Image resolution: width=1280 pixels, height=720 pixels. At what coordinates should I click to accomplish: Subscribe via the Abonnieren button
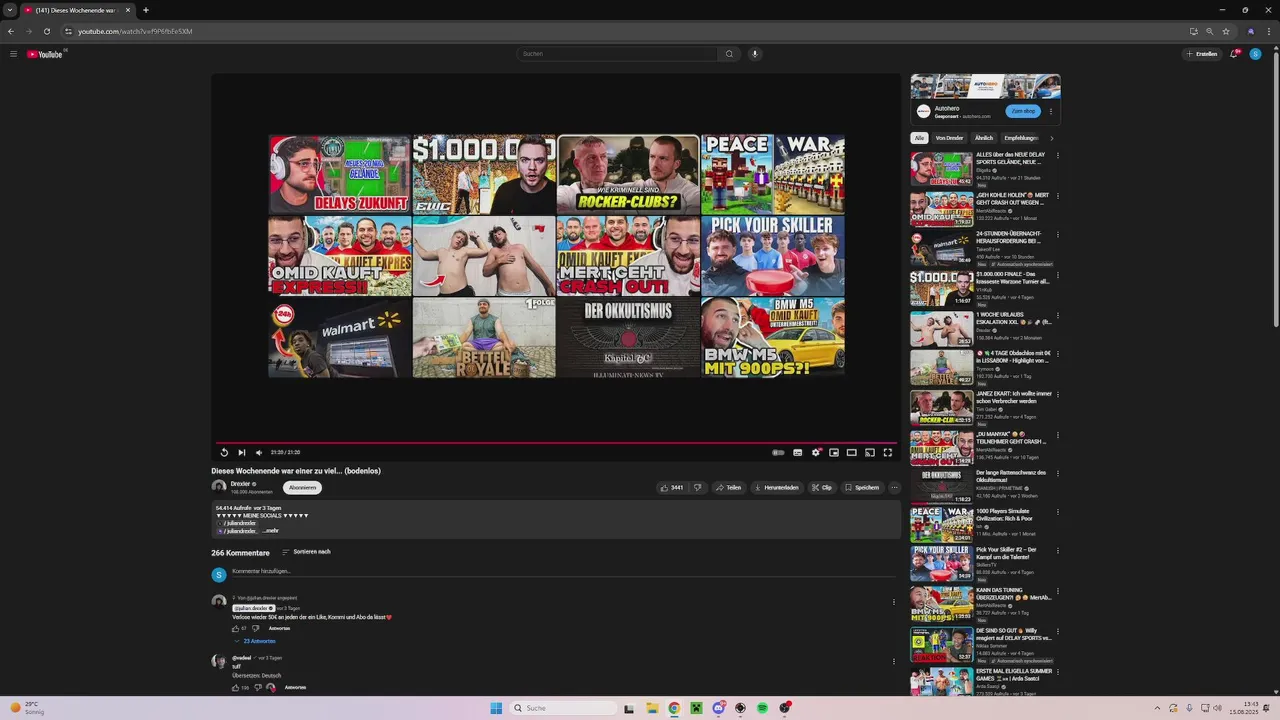(x=303, y=487)
